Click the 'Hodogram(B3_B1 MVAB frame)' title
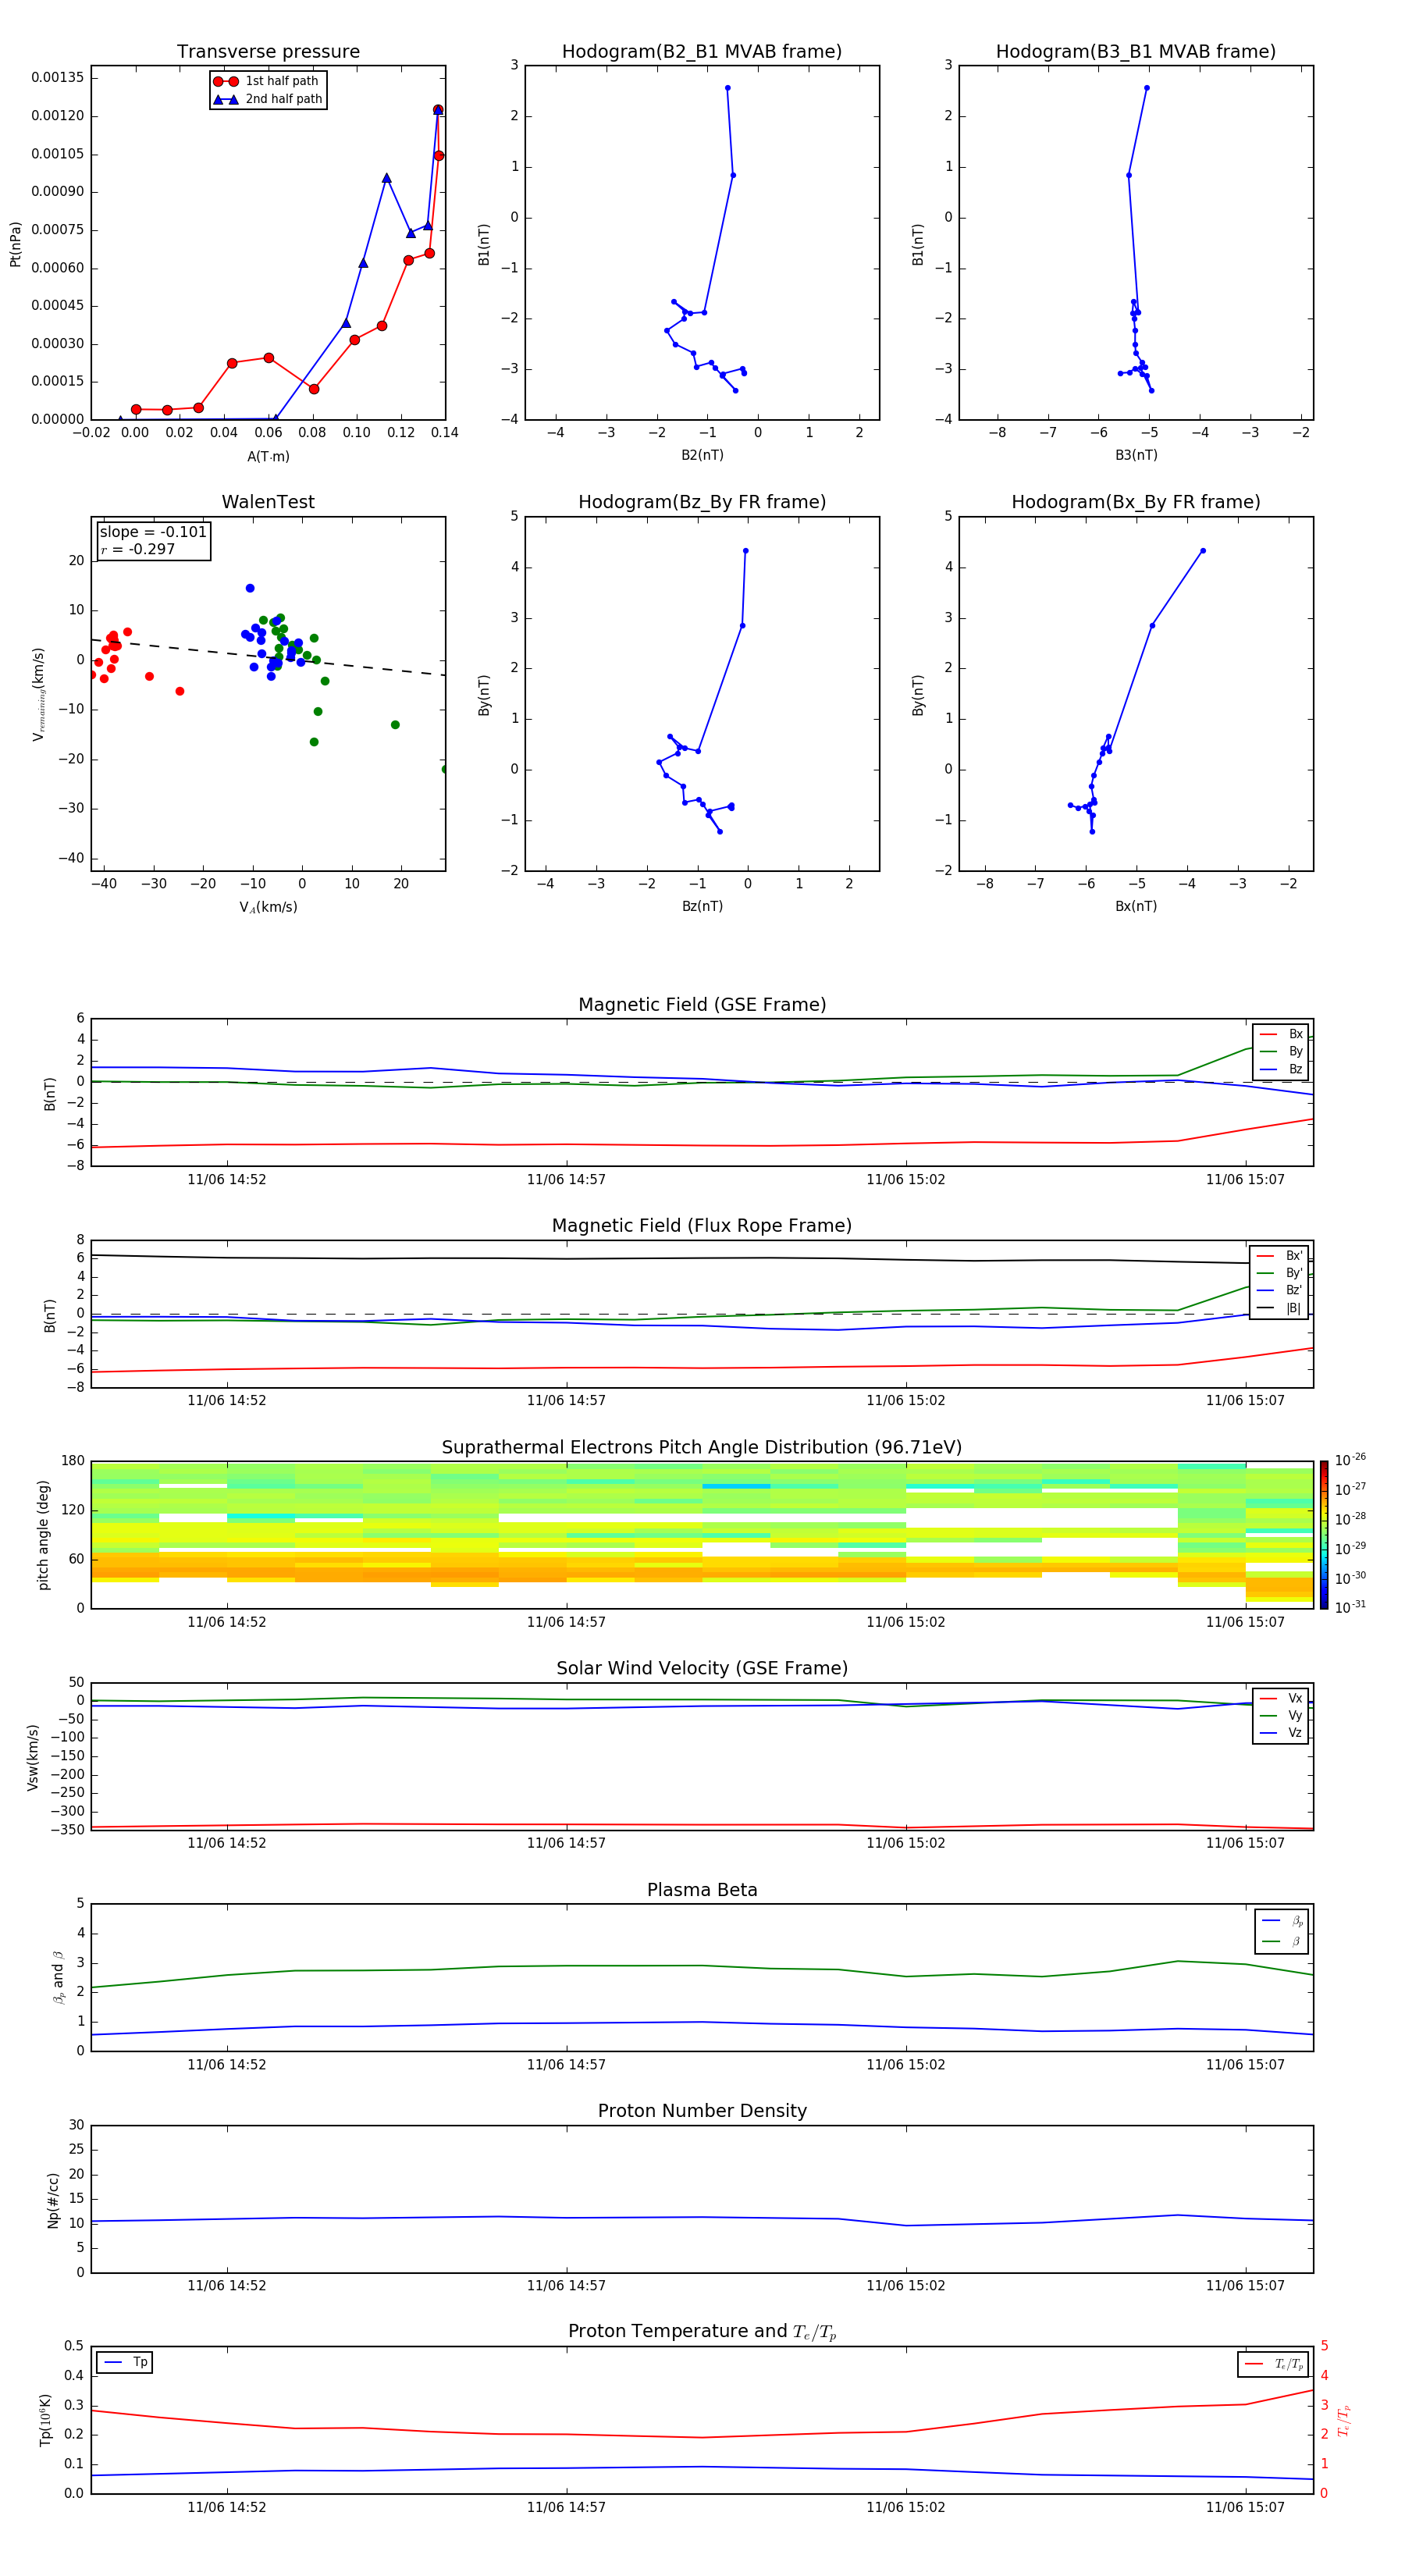This screenshot has height=2576, width=1405. click(x=1136, y=51)
